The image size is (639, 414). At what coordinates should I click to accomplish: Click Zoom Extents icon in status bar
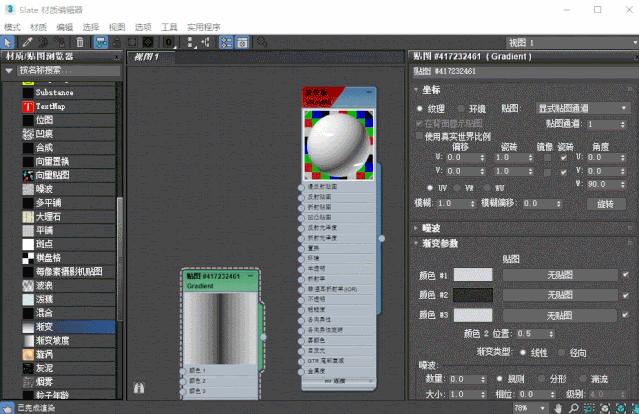605,407
